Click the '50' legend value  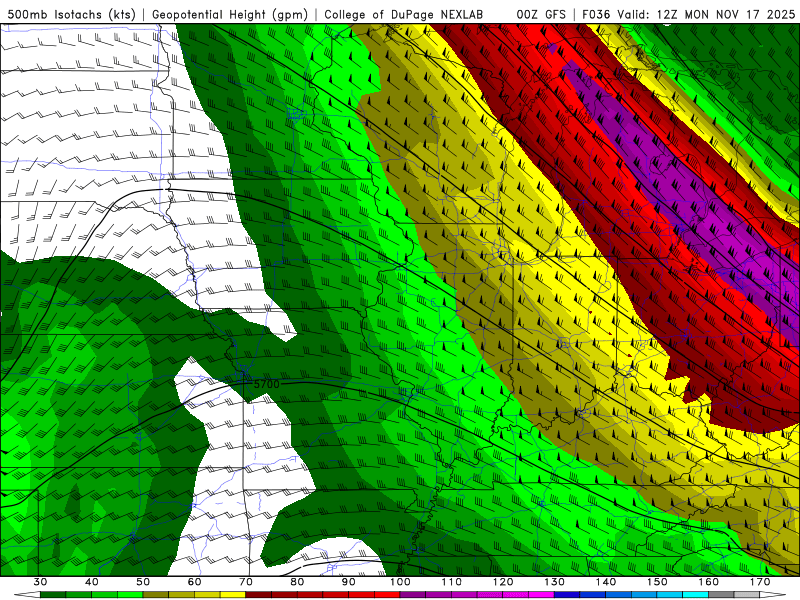point(143,582)
